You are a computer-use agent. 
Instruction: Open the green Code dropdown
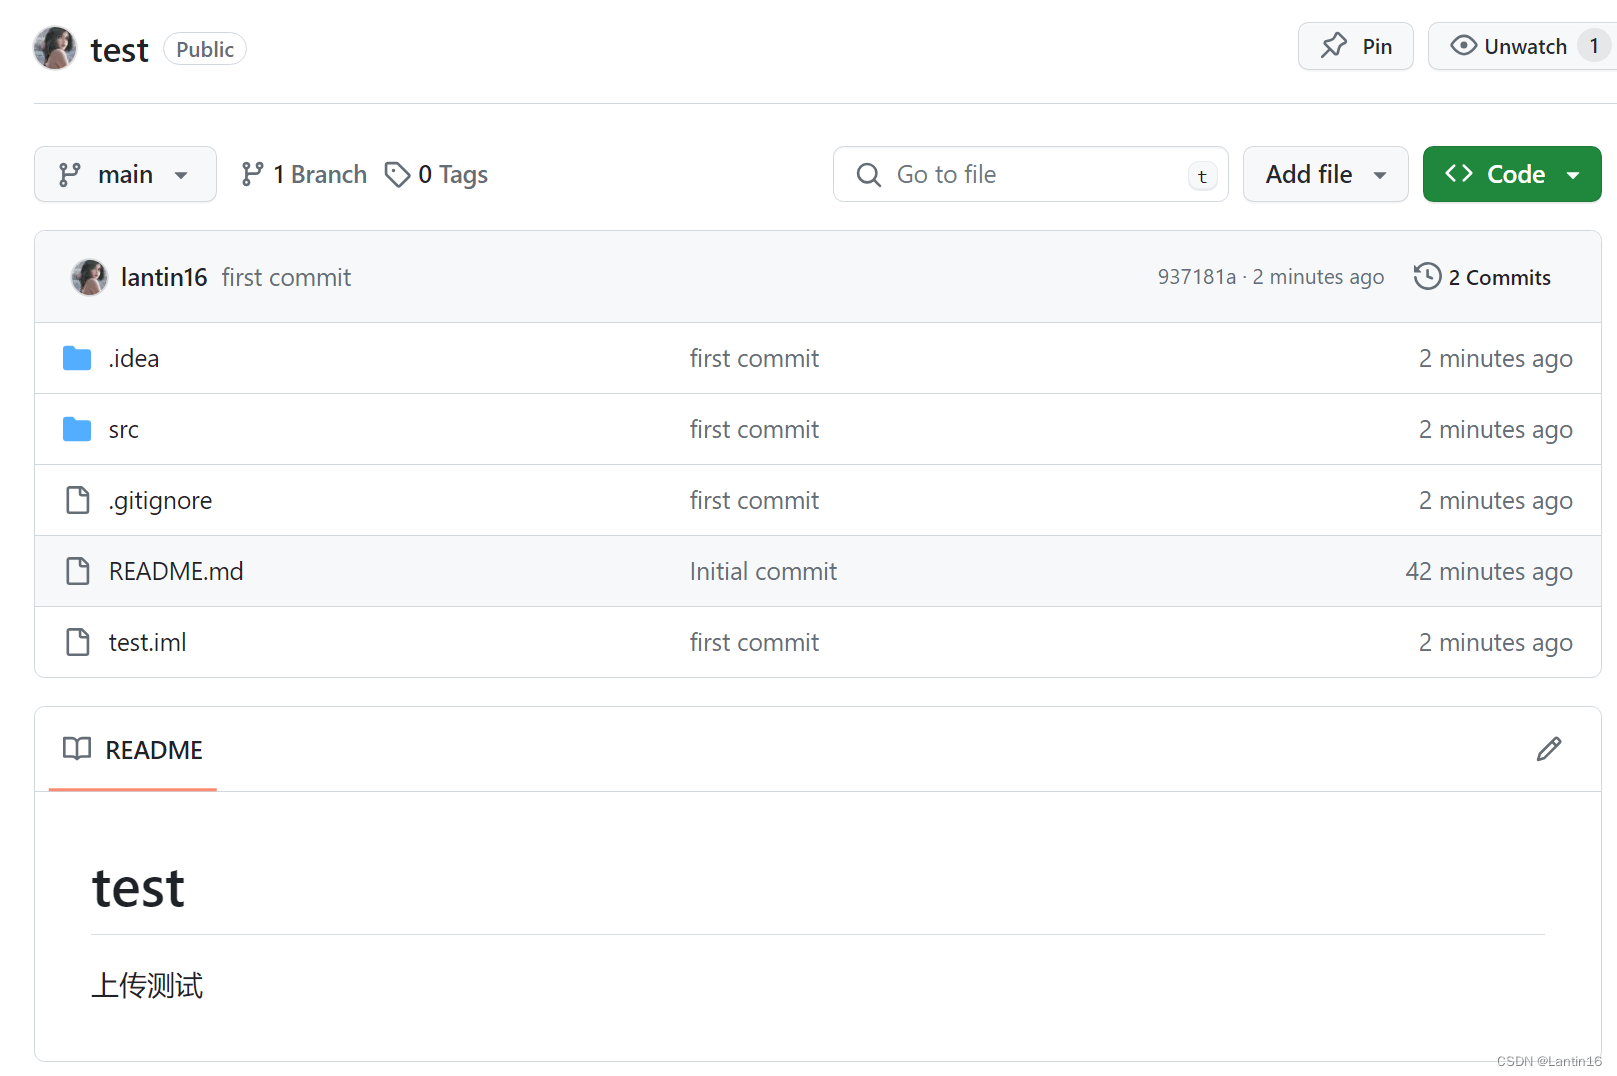coord(1512,174)
